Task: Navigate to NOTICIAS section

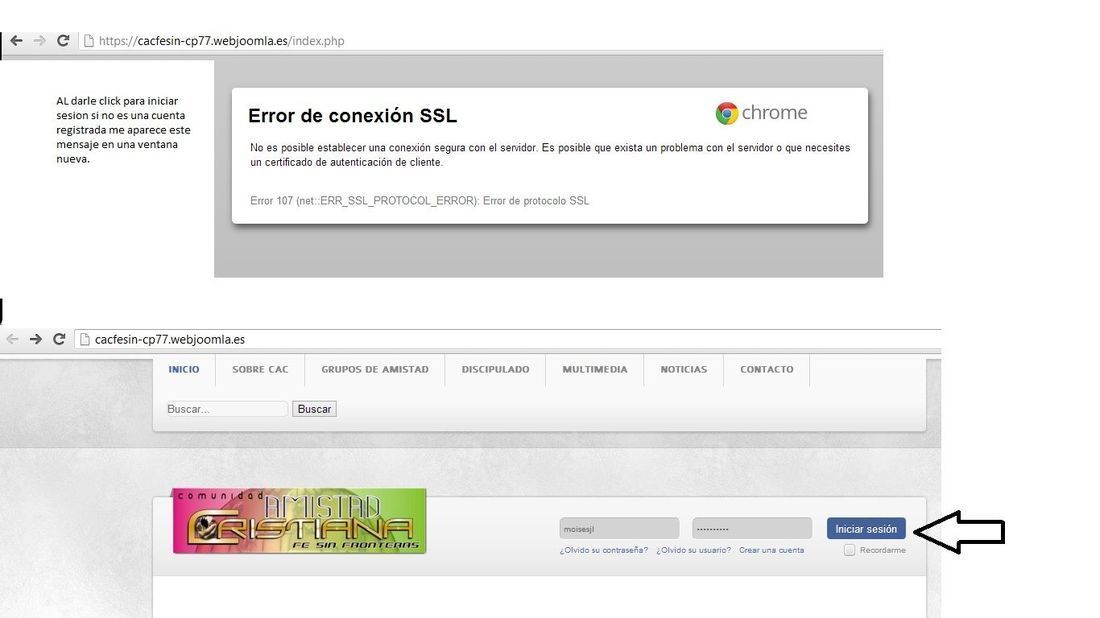Action: click(684, 369)
